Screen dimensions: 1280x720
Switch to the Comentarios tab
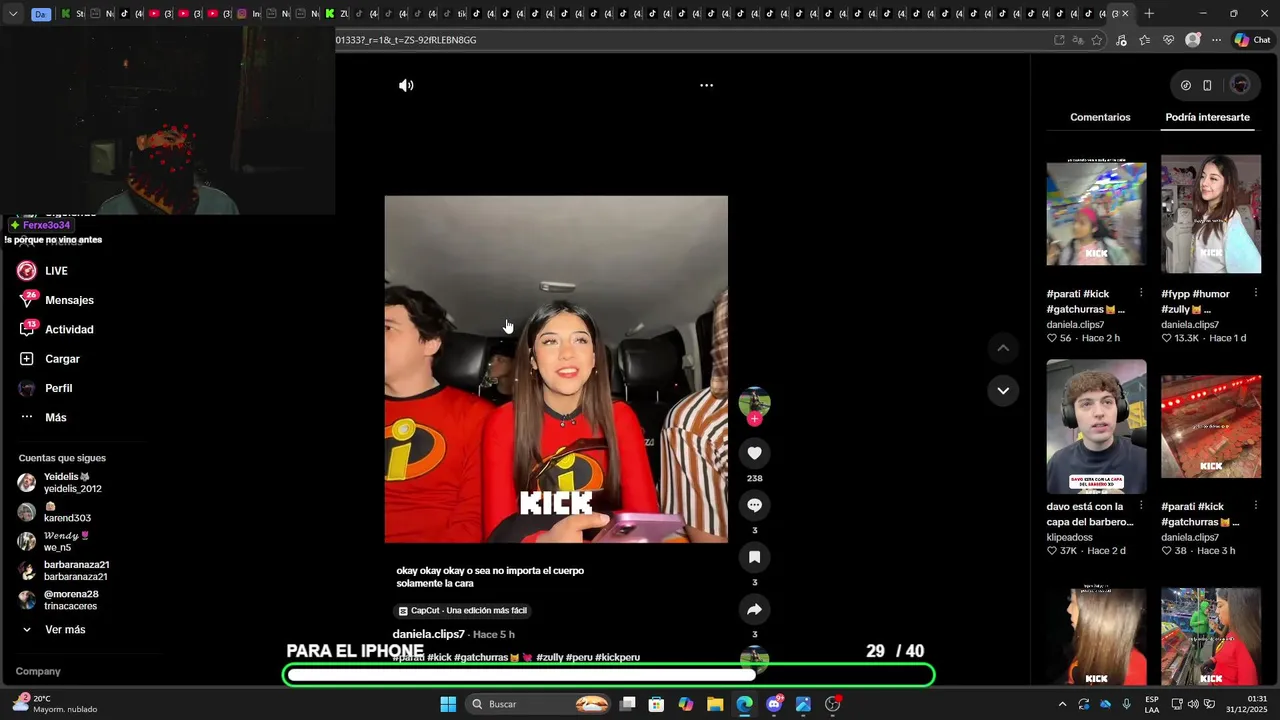pos(1100,117)
